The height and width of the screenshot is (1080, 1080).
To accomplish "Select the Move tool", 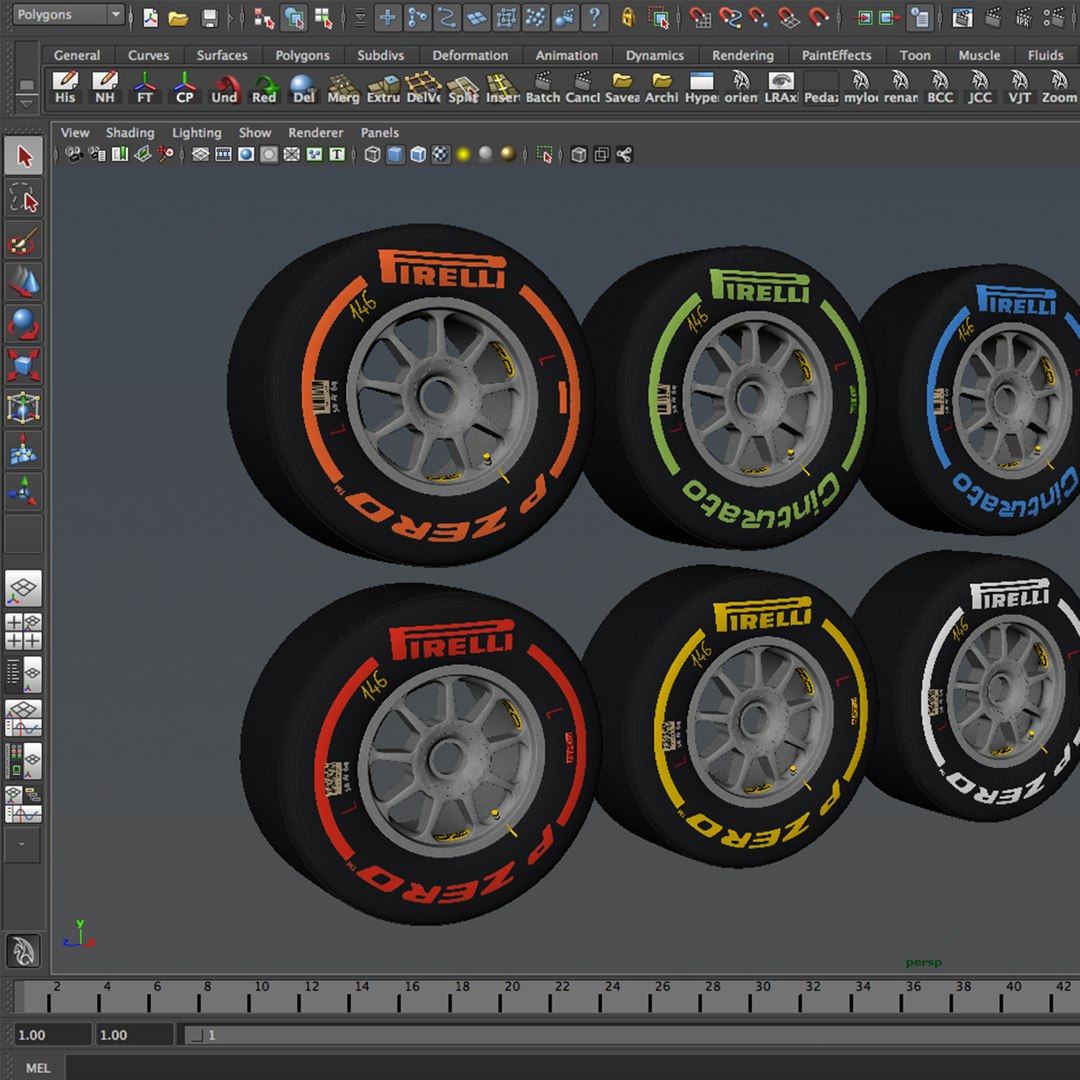I will (x=24, y=282).
